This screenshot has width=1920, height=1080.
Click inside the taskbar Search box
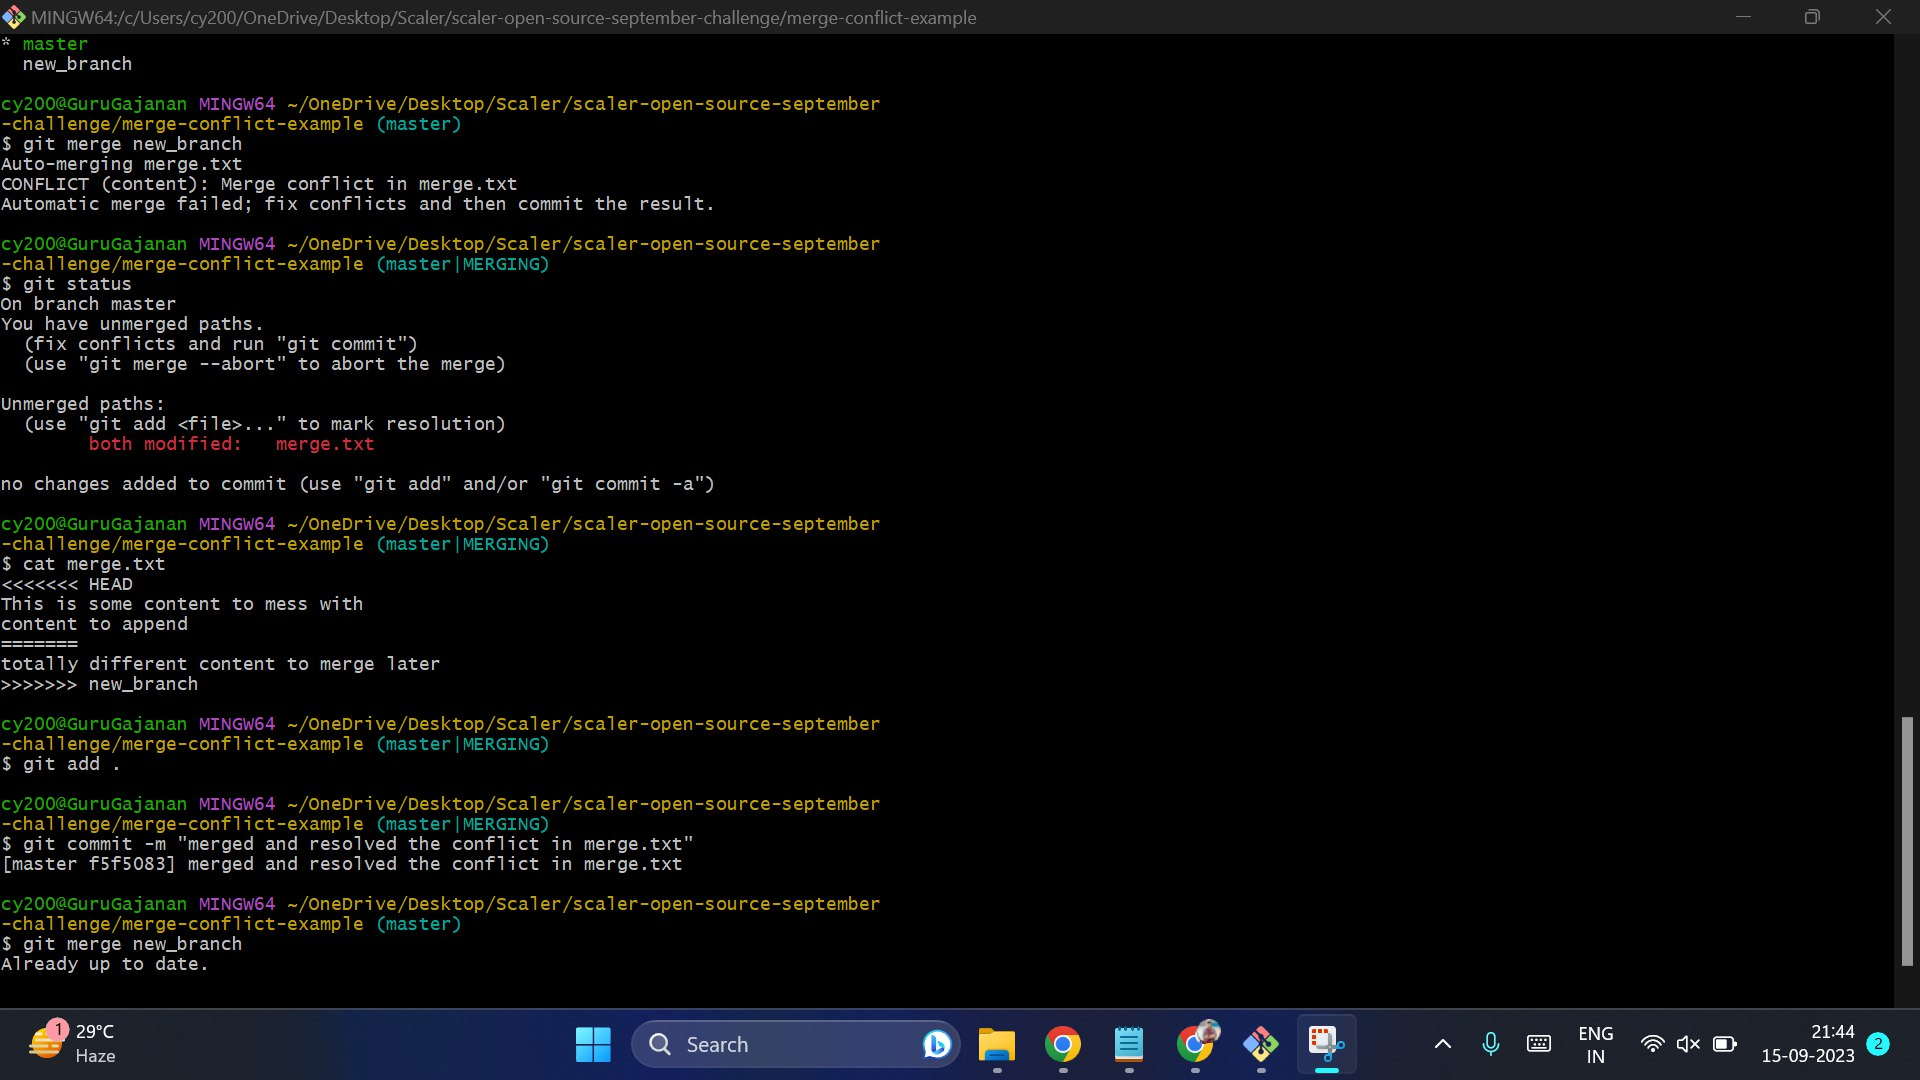pyautogui.click(x=770, y=1043)
